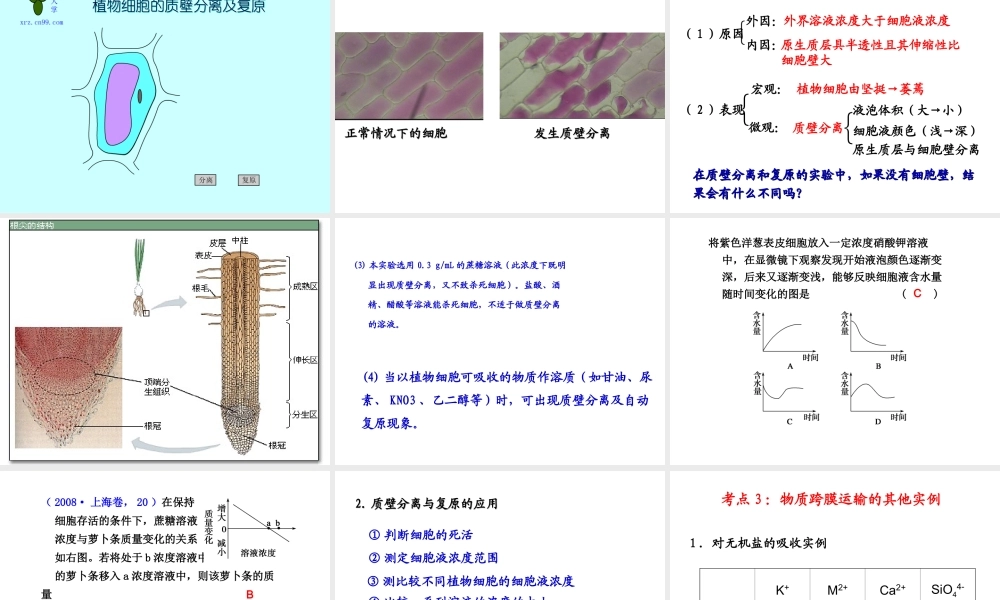This screenshot has height=600, width=1000.
Task: Click the 皮层 label atop the root
Action: click(217, 243)
